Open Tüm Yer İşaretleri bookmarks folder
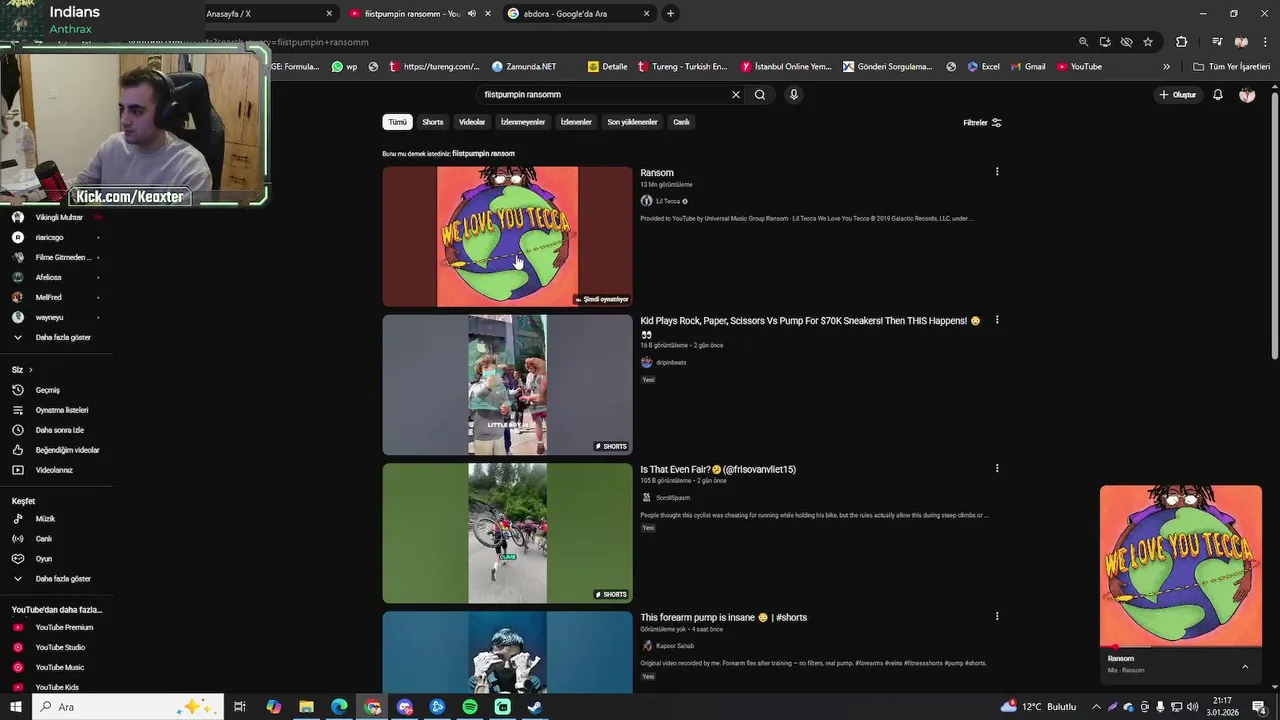The height and width of the screenshot is (720, 1280). (1232, 67)
